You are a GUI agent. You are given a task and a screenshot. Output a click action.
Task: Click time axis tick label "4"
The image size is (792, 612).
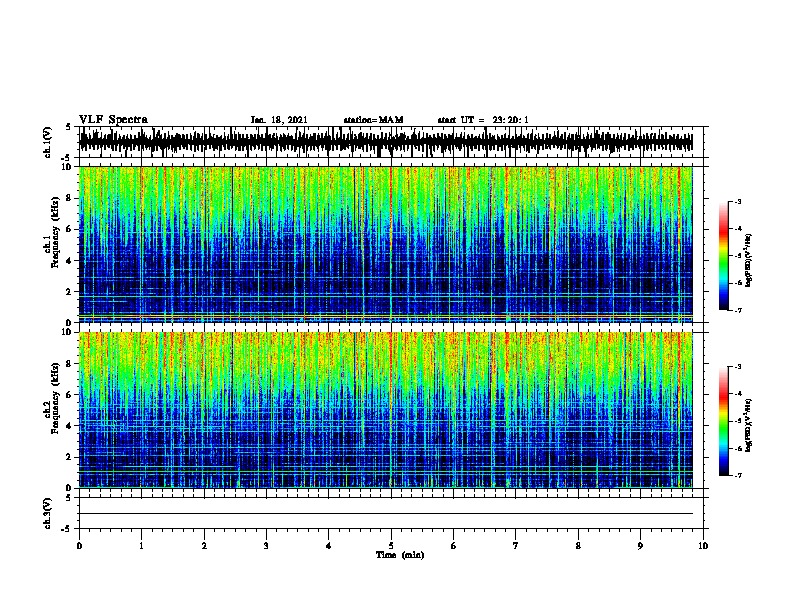click(x=329, y=546)
